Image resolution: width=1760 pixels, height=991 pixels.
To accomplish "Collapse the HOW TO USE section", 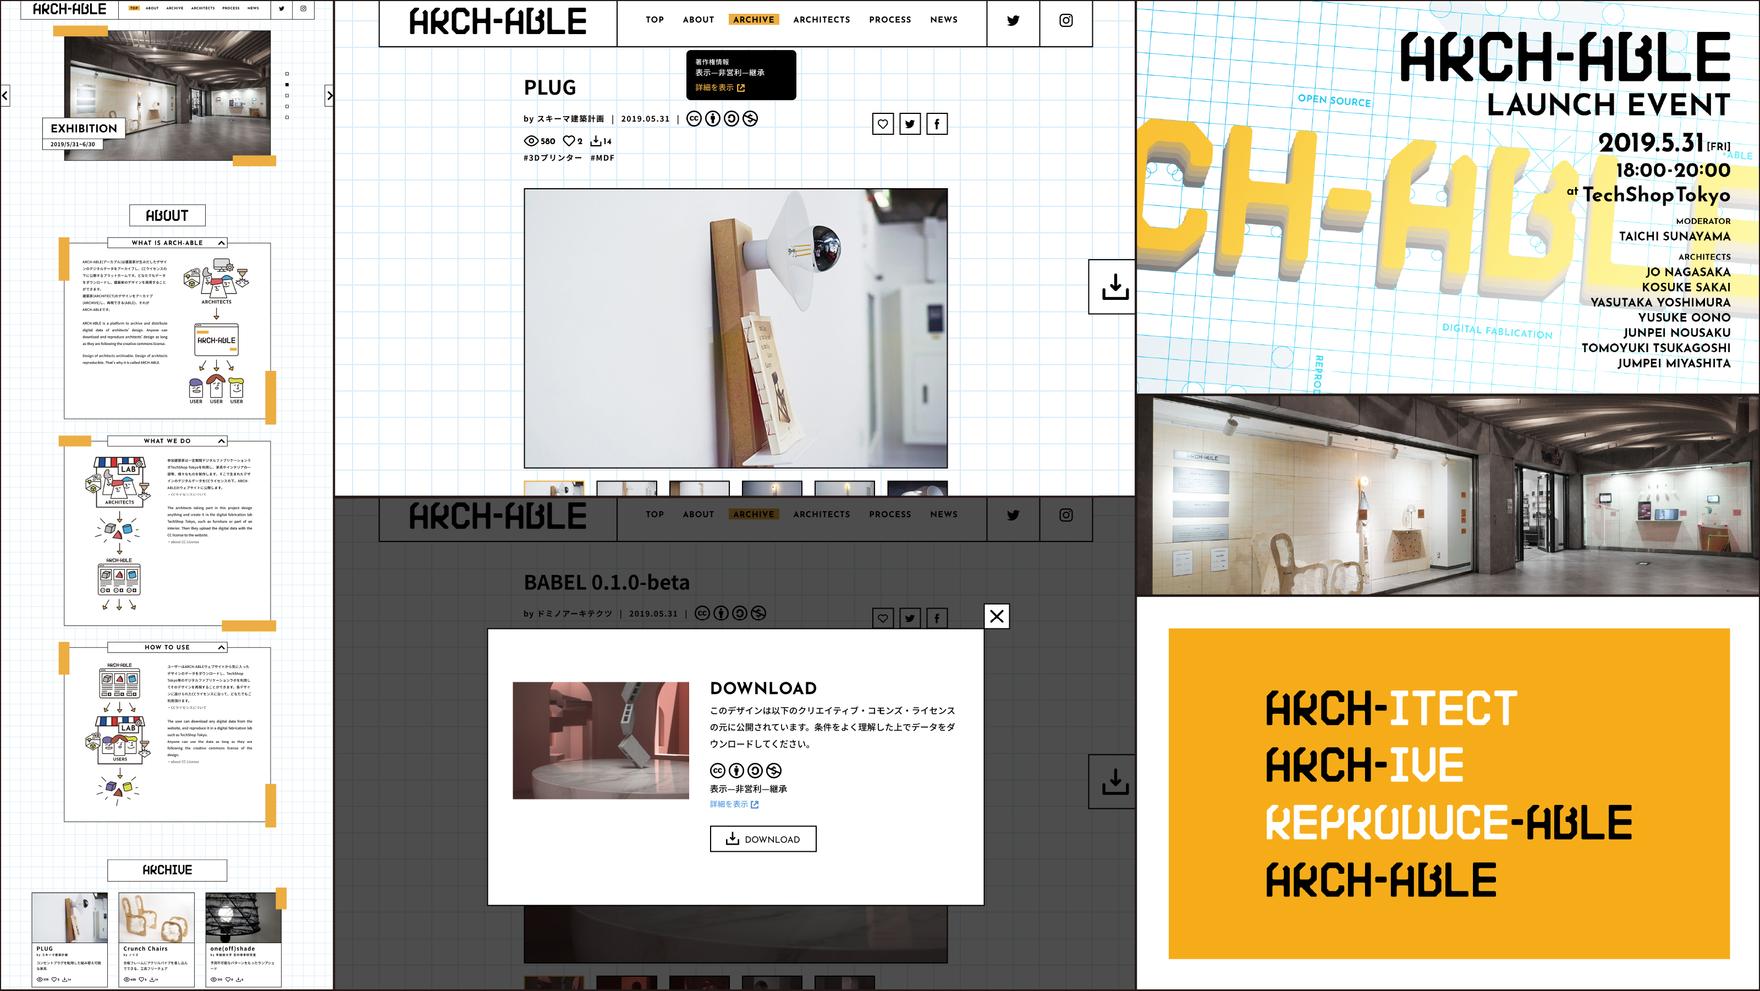I will [x=222, y=647].
